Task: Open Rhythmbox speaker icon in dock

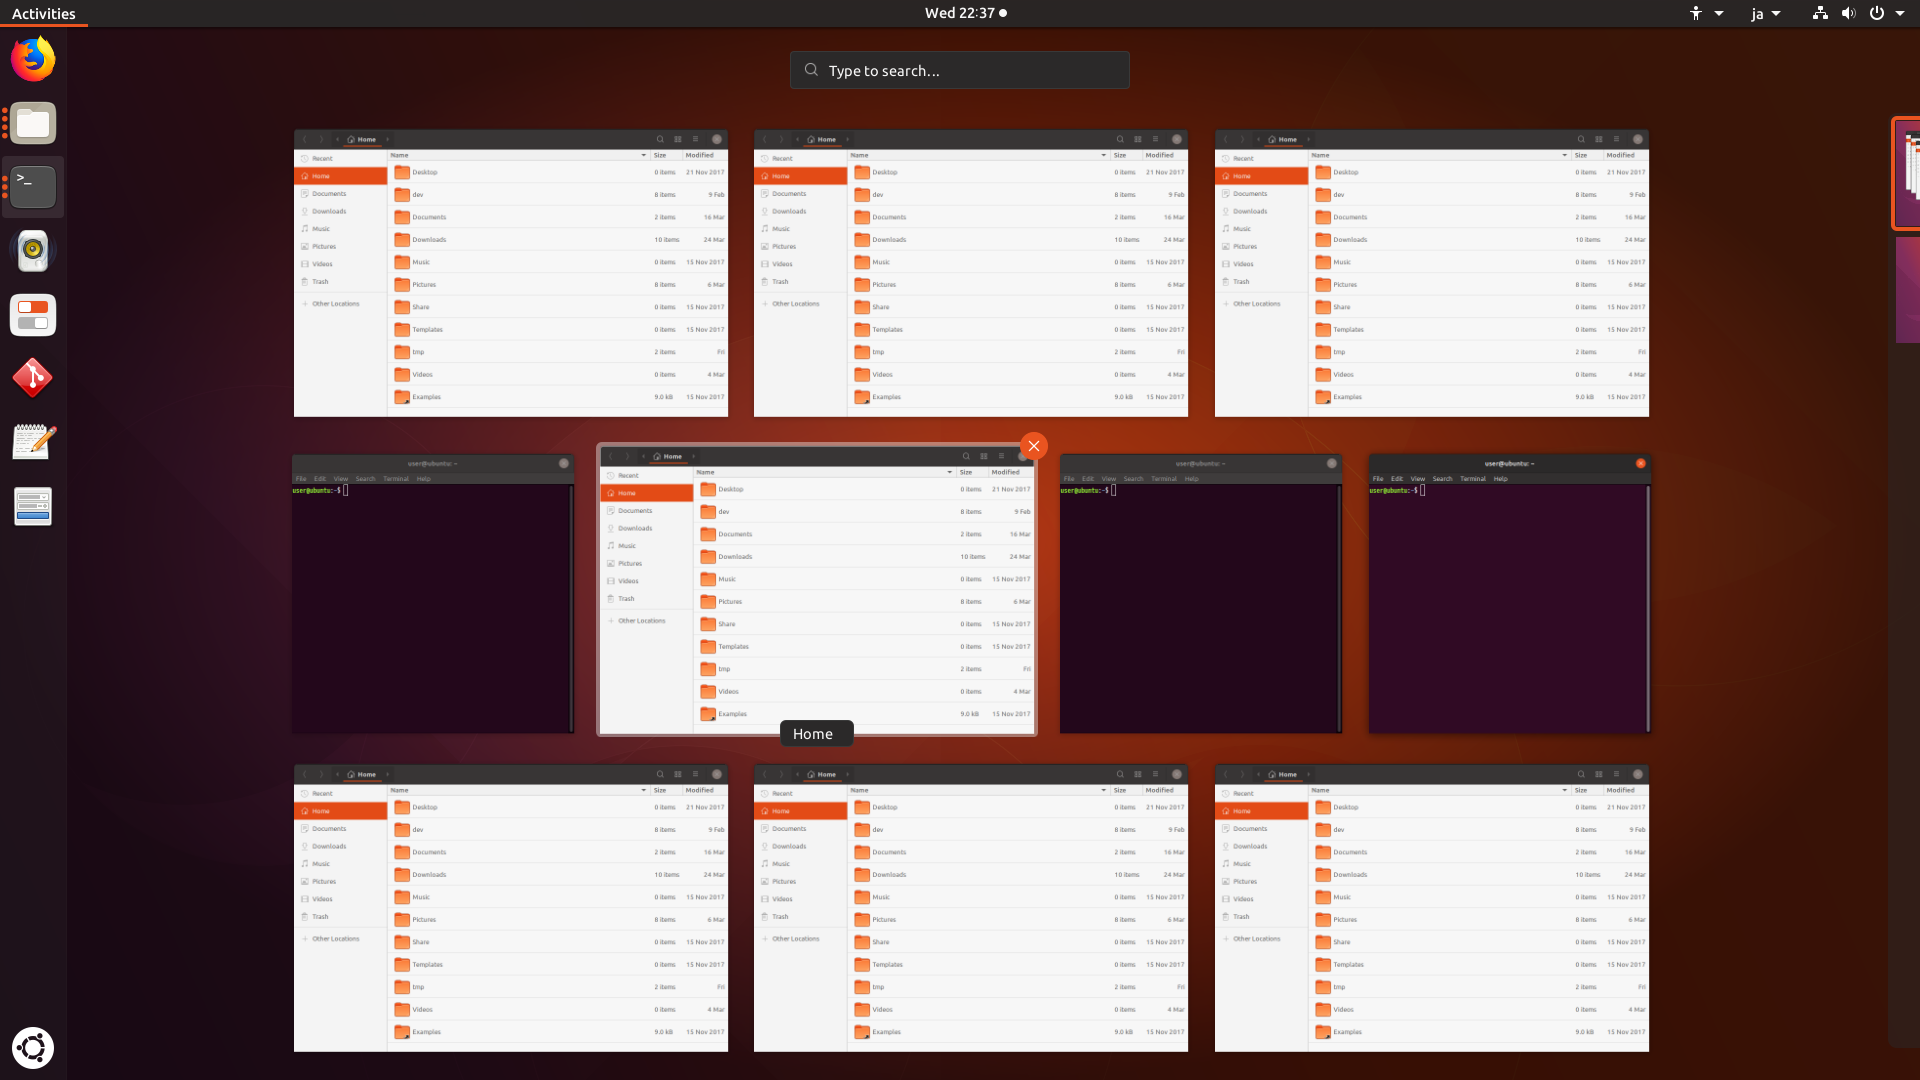Action: pyautogui.click(x=33, y=251)
